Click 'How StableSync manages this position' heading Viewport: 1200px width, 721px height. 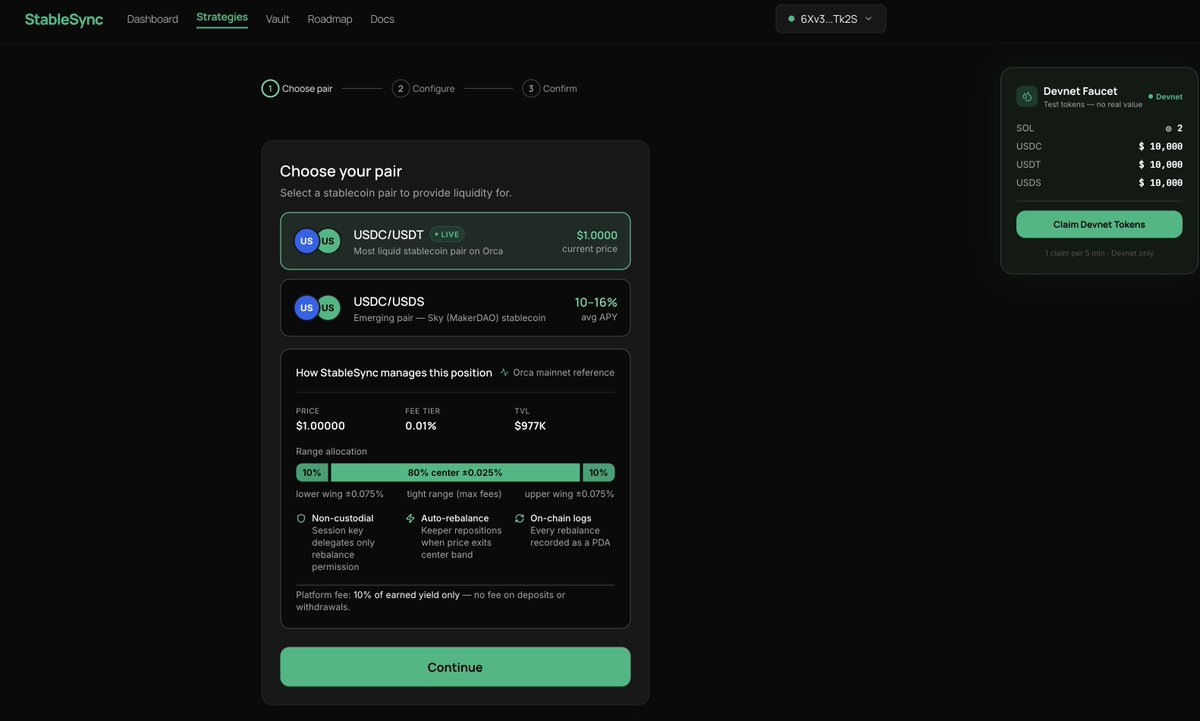[x=394, y=373]
